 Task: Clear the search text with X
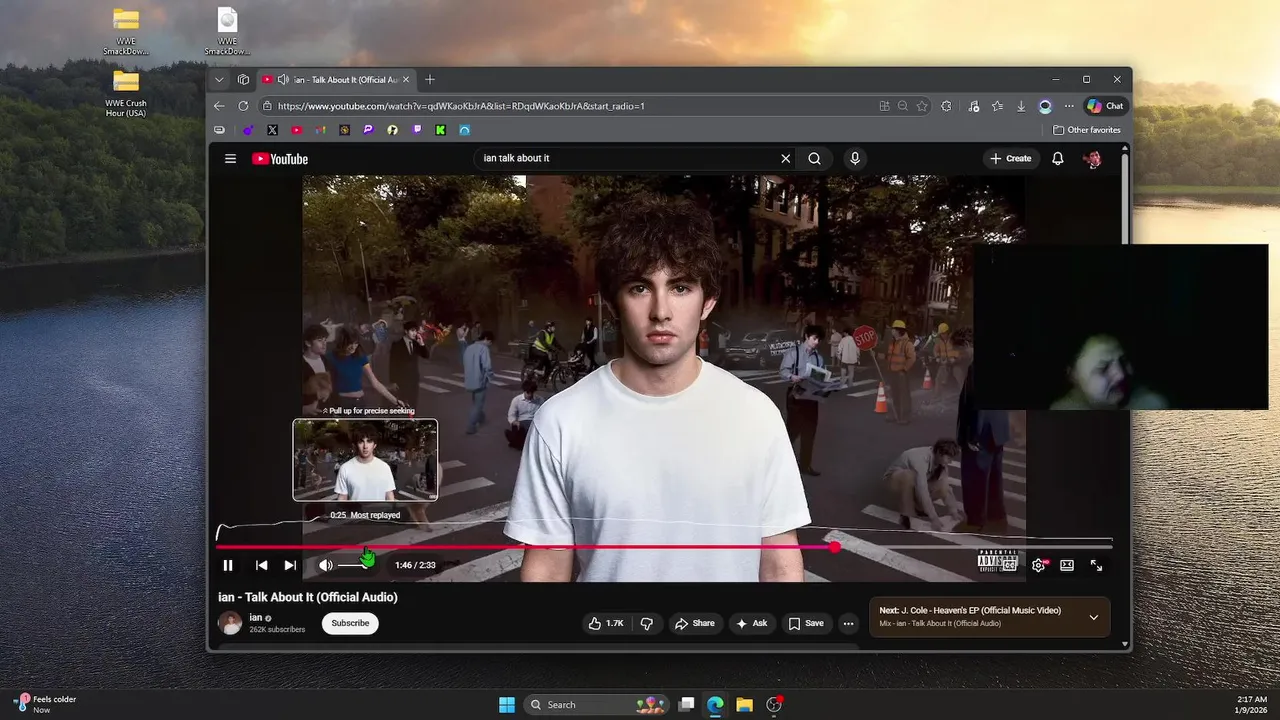786,158
